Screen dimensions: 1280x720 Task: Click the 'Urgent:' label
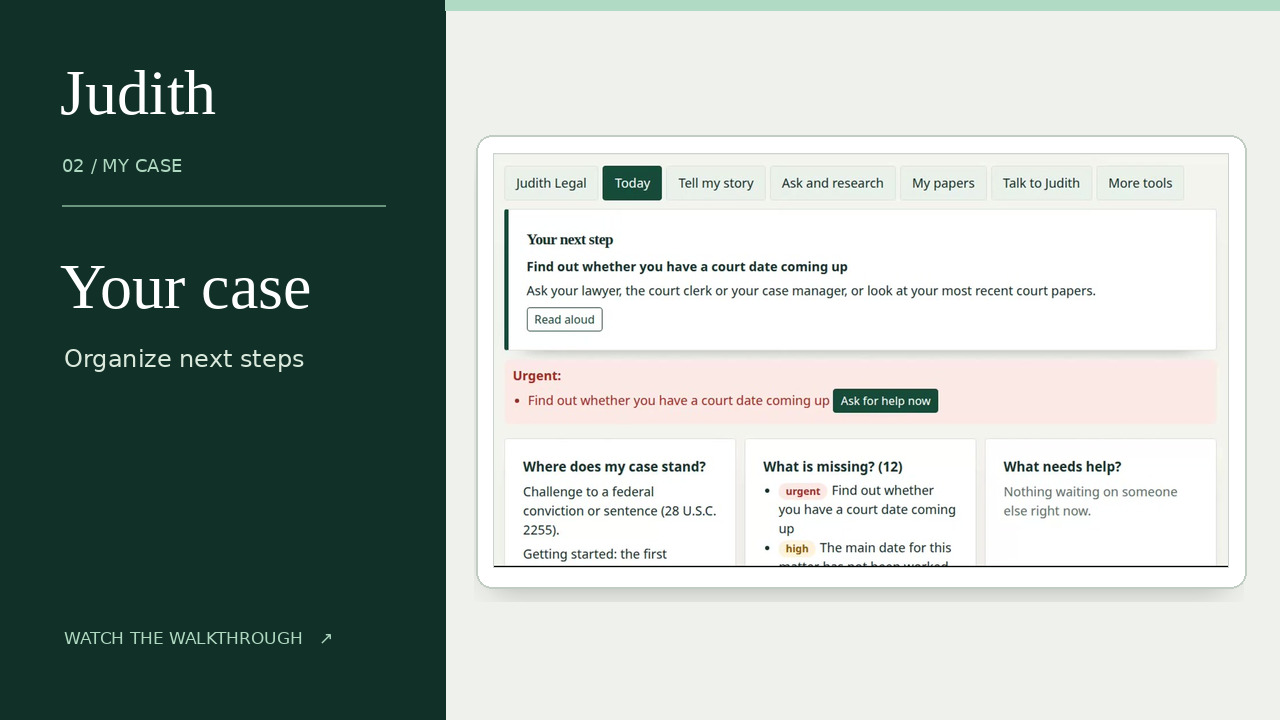537,376
